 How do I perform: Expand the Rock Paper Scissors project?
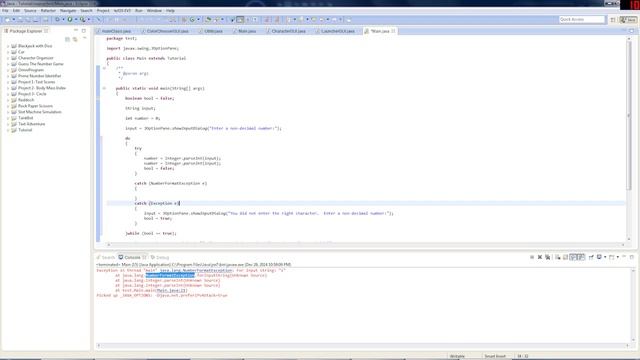[8, 106]
